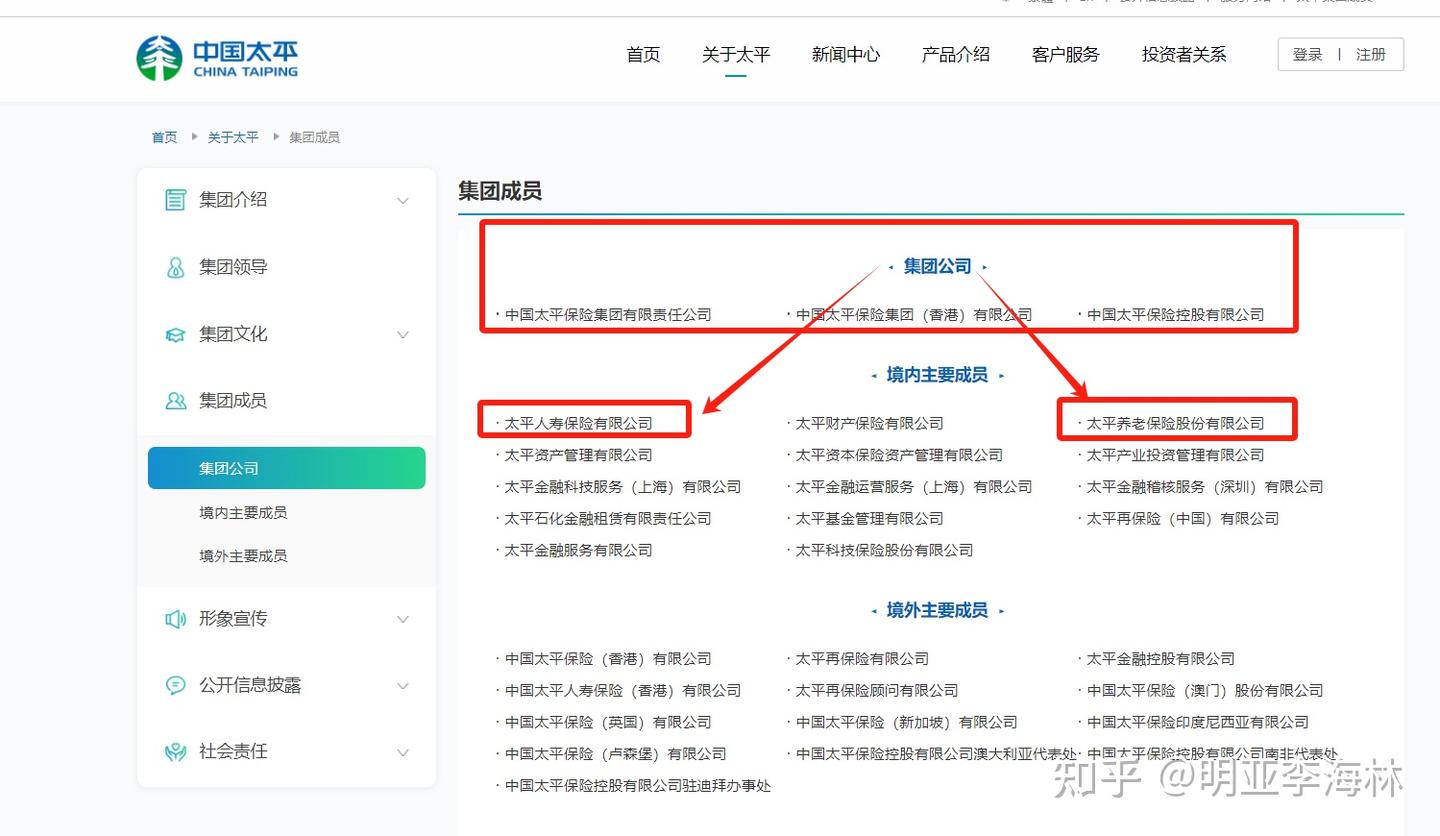1440x836 pixels.
Task: Click the 集团领导 person icon
Action: [175, 267]
